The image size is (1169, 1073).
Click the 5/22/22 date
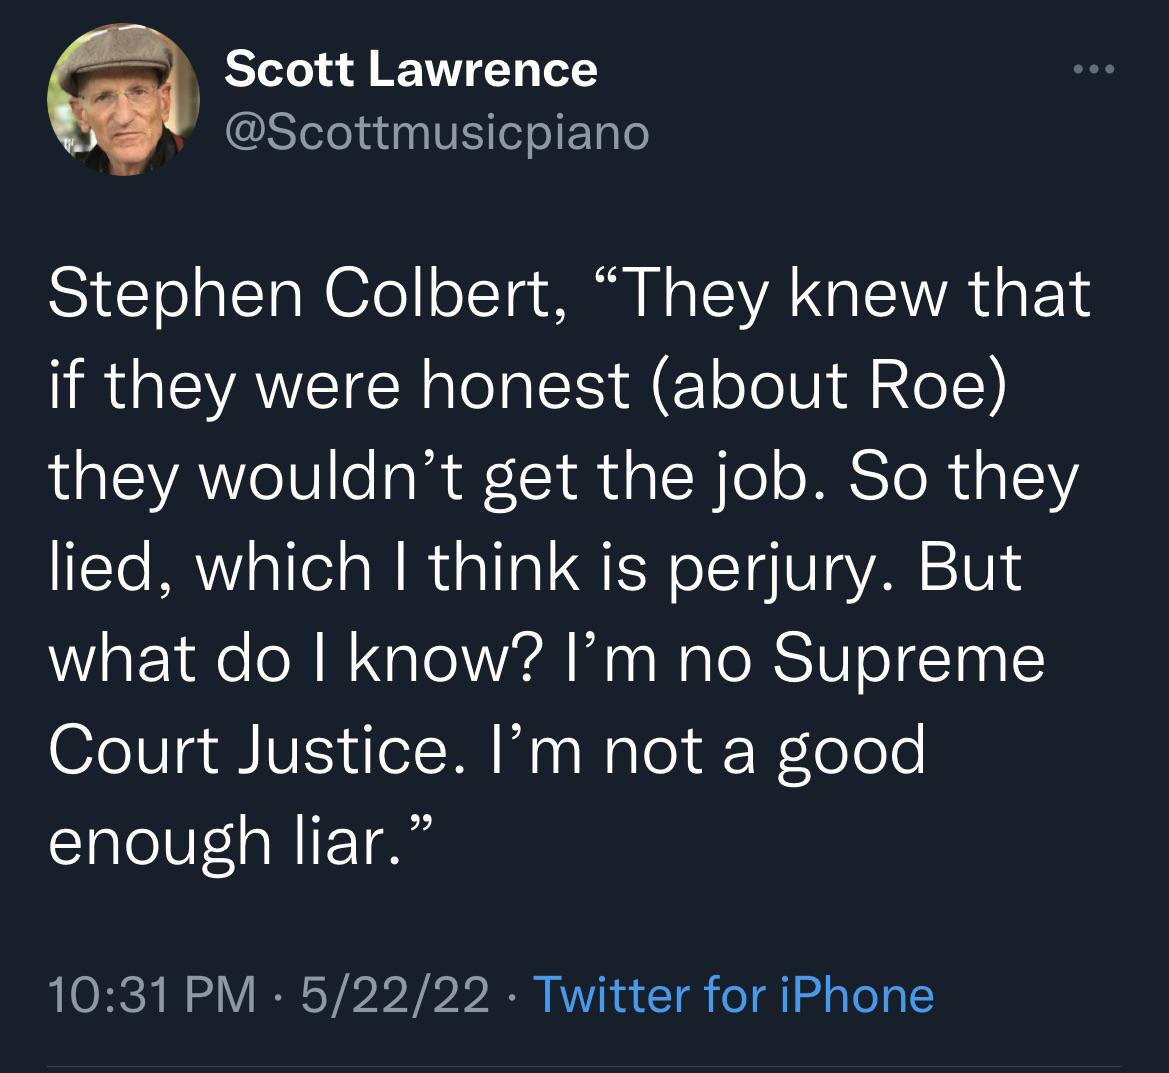pyautogui.click(x=395, y=995)
